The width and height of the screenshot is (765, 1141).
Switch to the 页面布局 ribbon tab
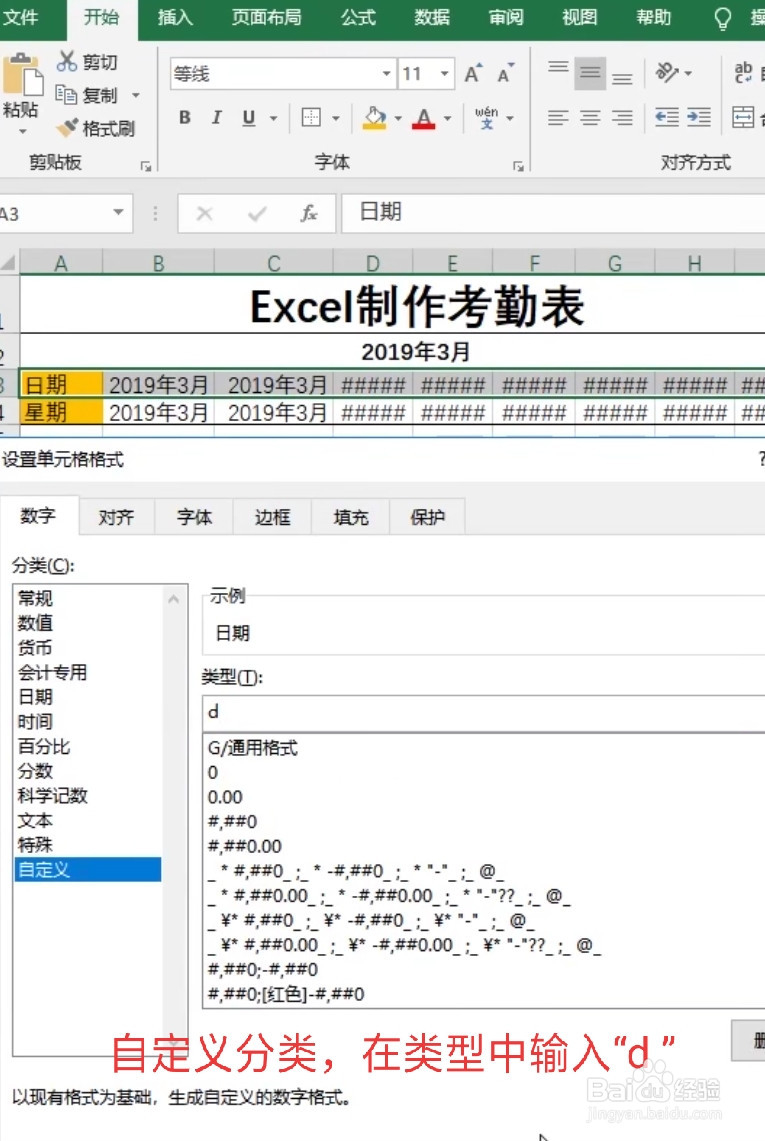(x=266, y=17)
